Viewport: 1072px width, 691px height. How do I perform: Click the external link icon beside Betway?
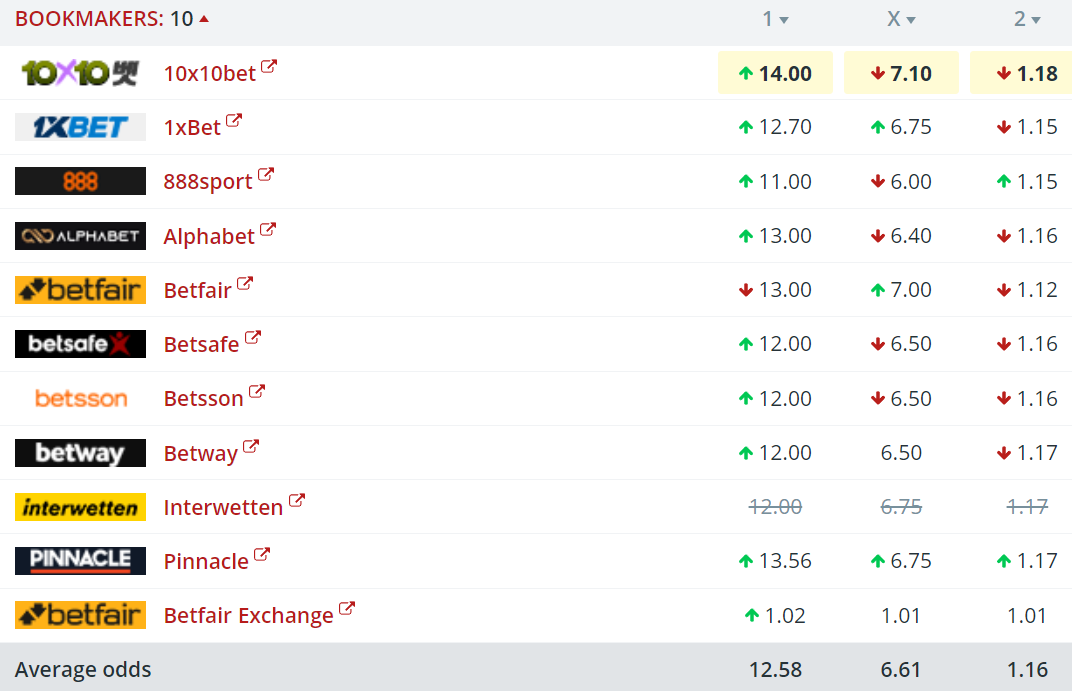[x=251, y=447]
